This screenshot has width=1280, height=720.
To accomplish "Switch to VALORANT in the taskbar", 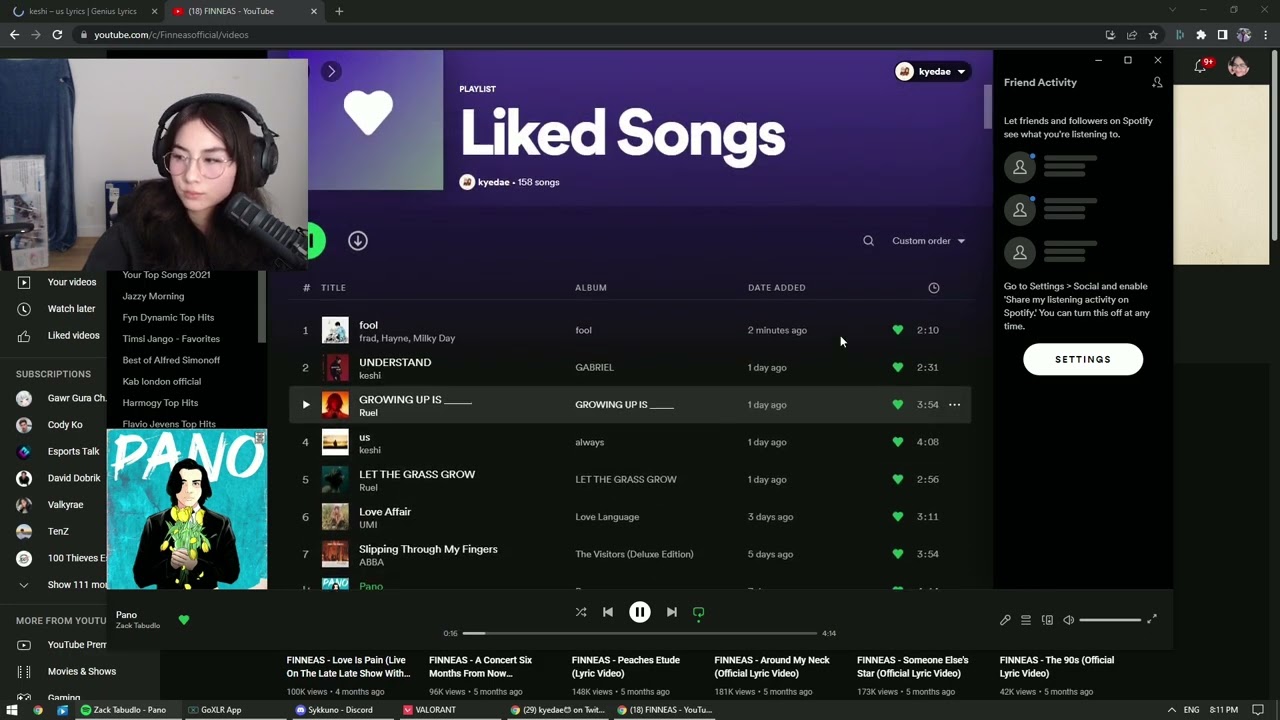I will (x=430, y=710).
